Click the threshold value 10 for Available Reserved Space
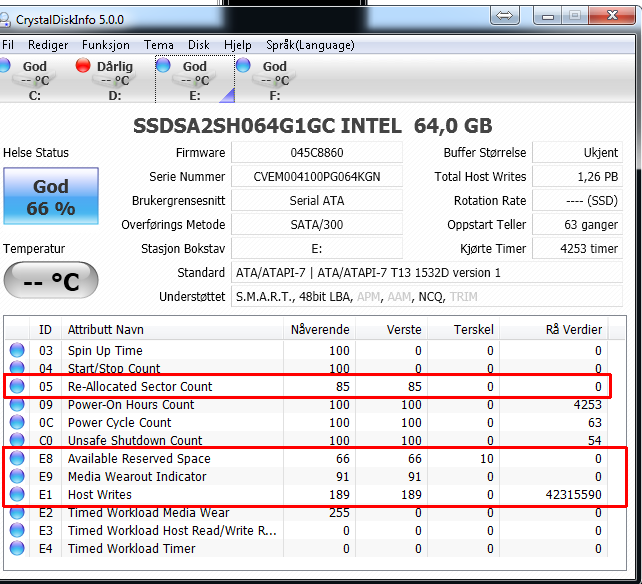 (x=487, y=459)
